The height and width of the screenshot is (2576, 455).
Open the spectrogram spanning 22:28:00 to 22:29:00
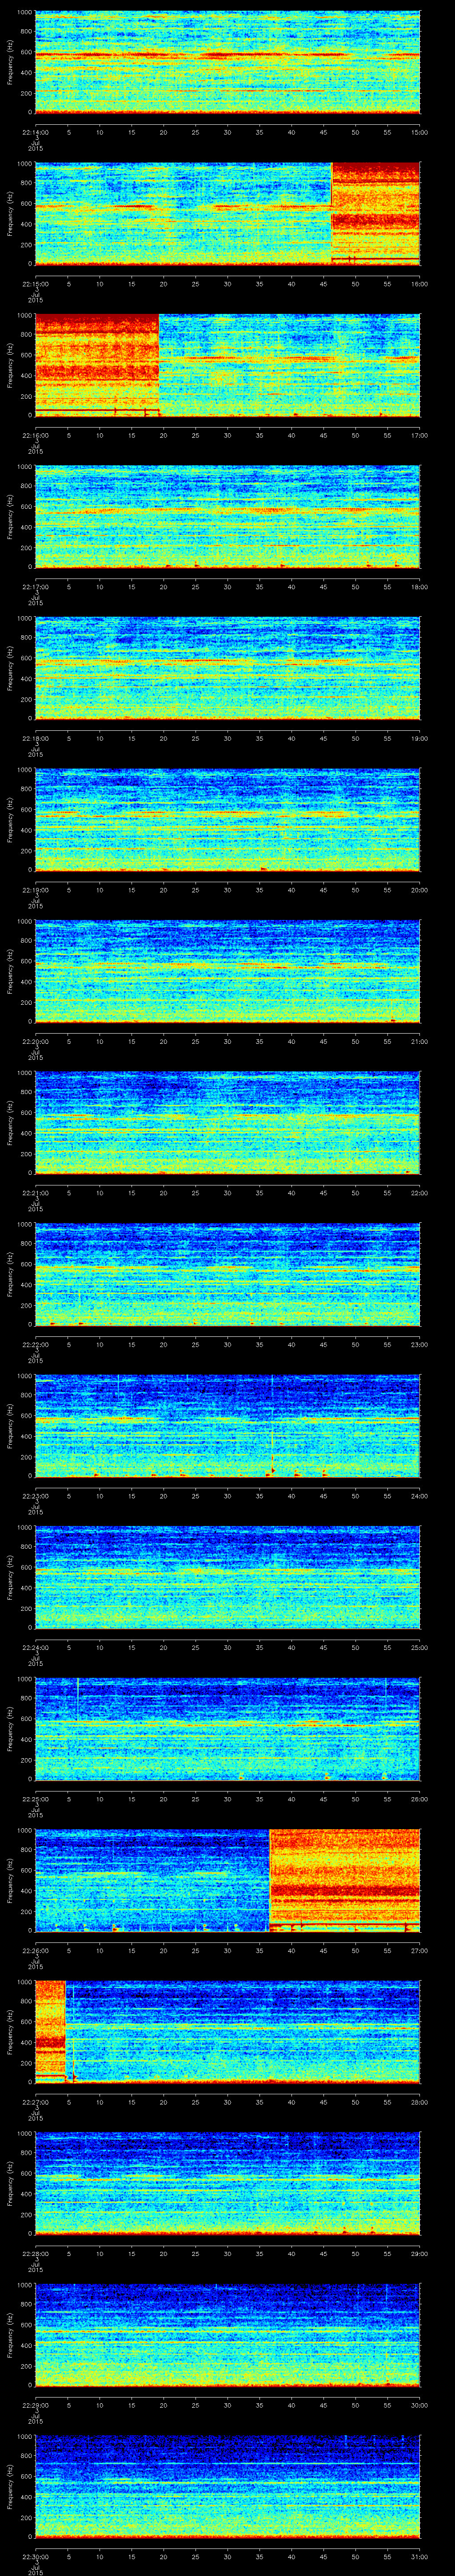[x=227, y=2183]
